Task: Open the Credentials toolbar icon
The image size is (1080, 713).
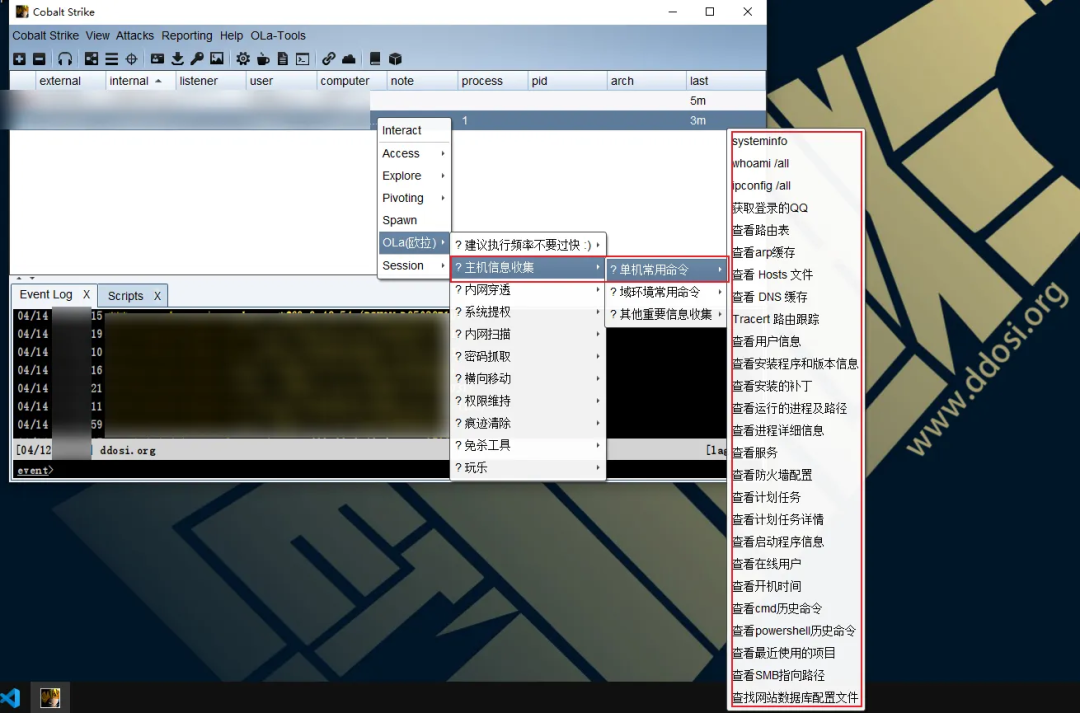Action: (x=157, y=59)
